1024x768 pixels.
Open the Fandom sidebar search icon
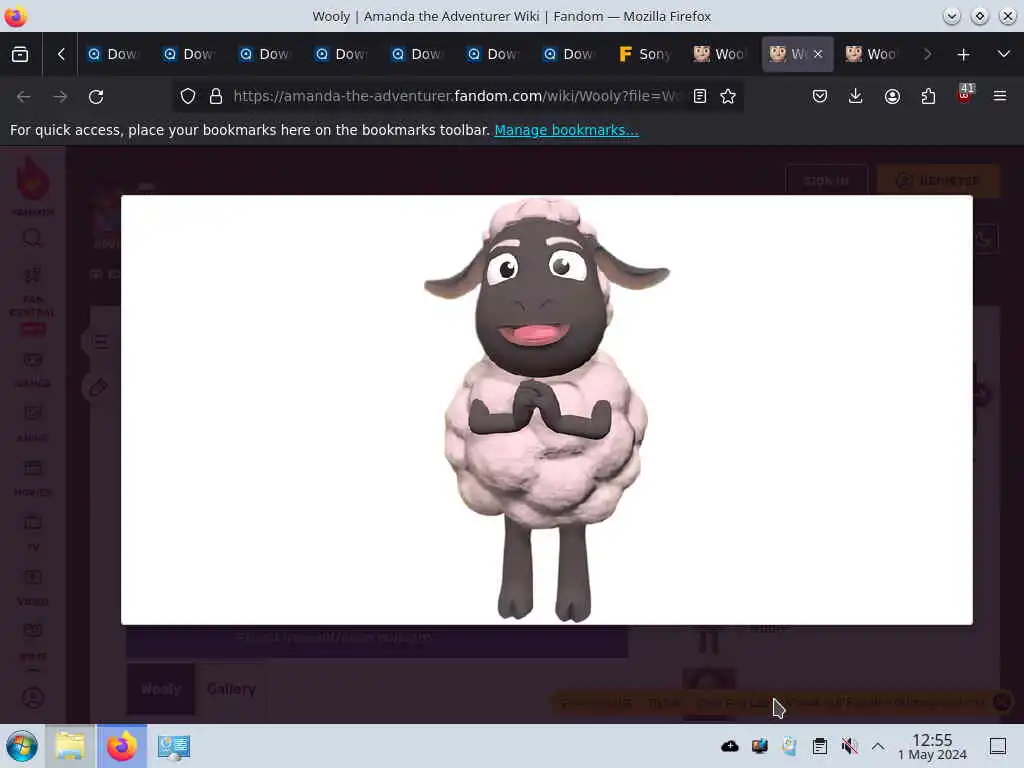(x=32, y=238)
